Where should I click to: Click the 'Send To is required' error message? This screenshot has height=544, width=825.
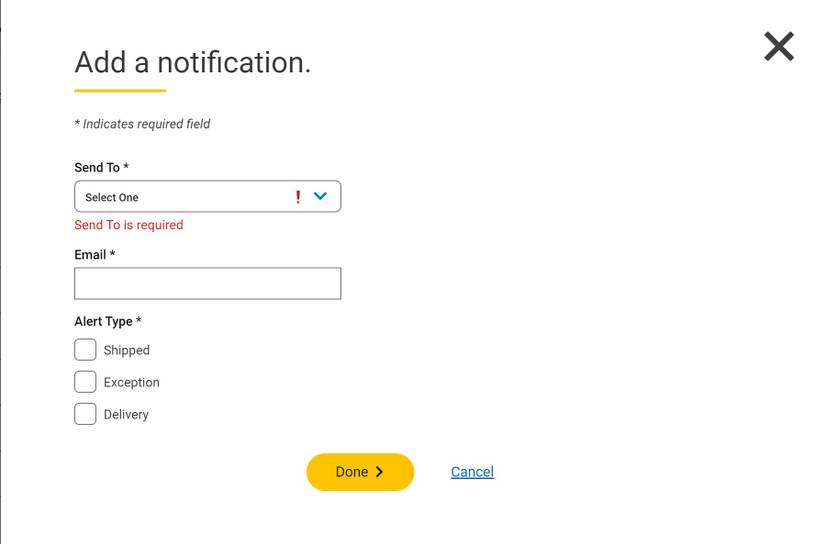(129, 225)
